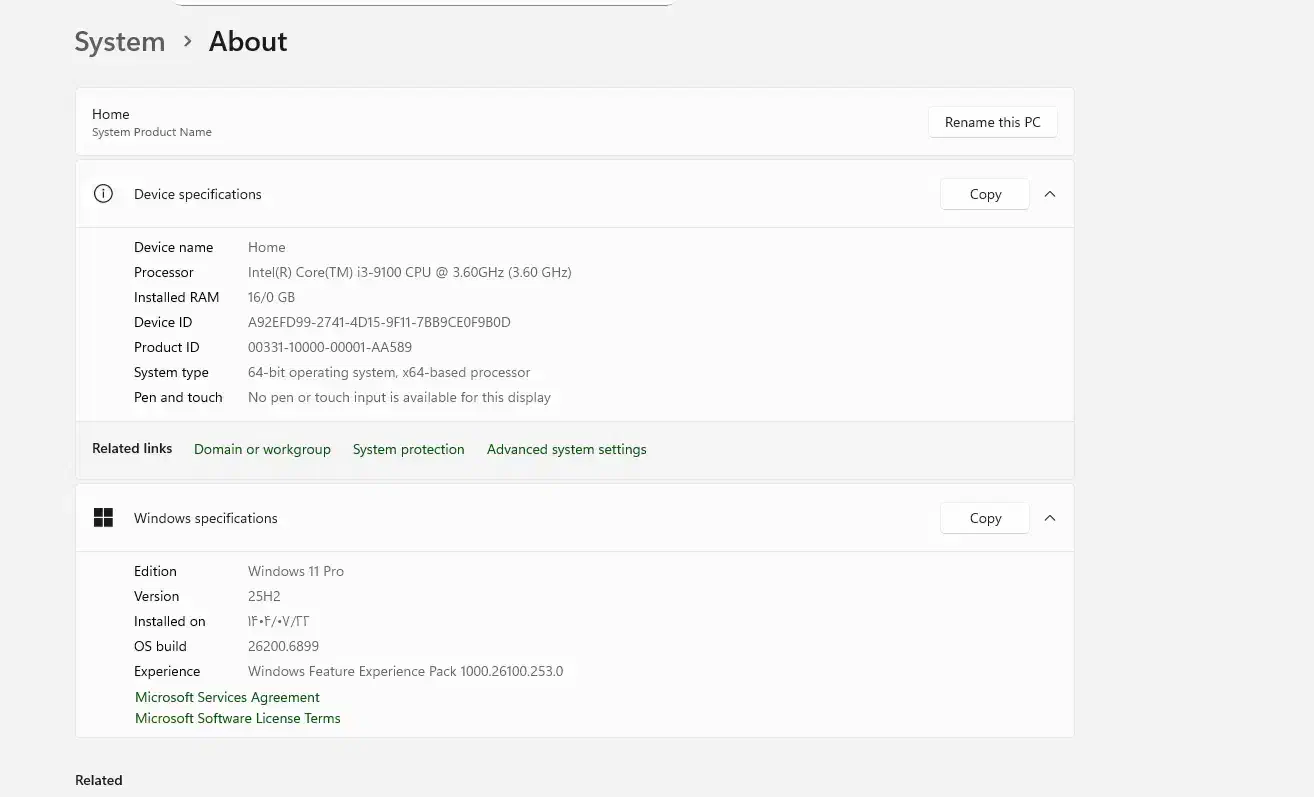
Task: Open Advanced system settings
Action: [x=566, y=449]
